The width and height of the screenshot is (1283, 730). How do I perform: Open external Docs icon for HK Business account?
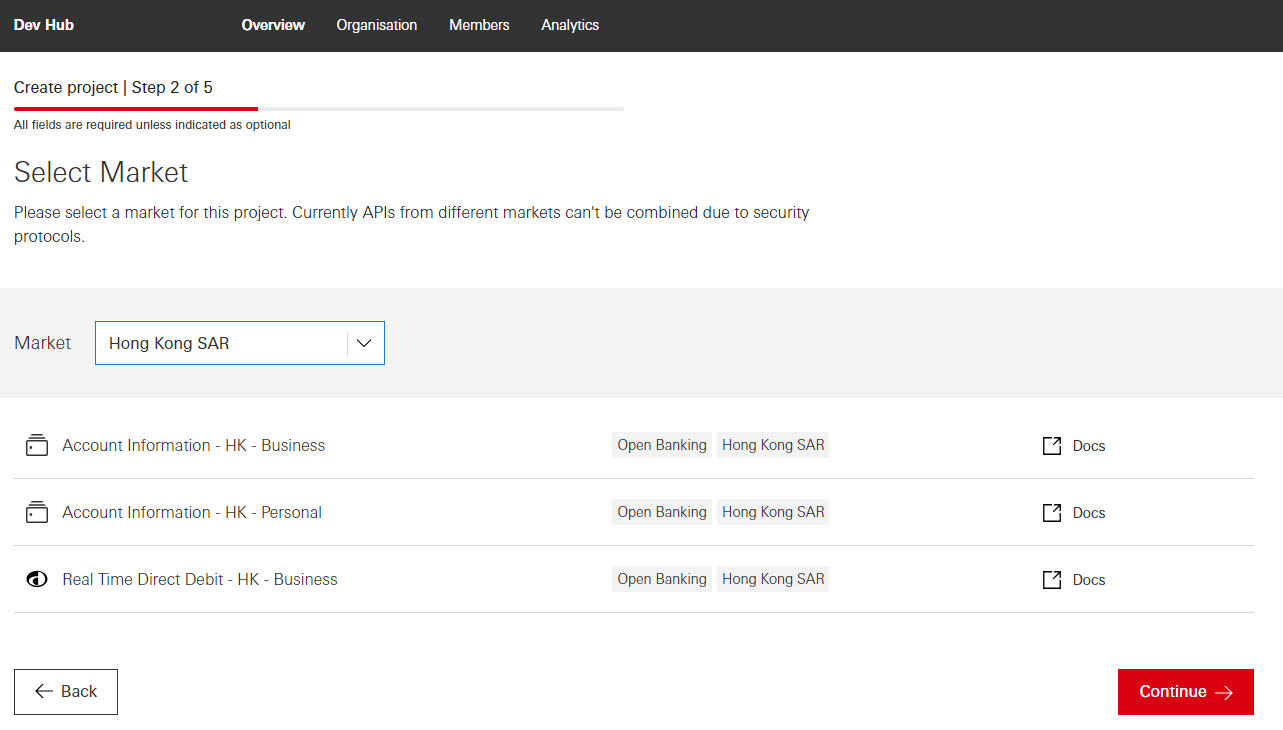pyautogui.click(x=1052, y=446)
